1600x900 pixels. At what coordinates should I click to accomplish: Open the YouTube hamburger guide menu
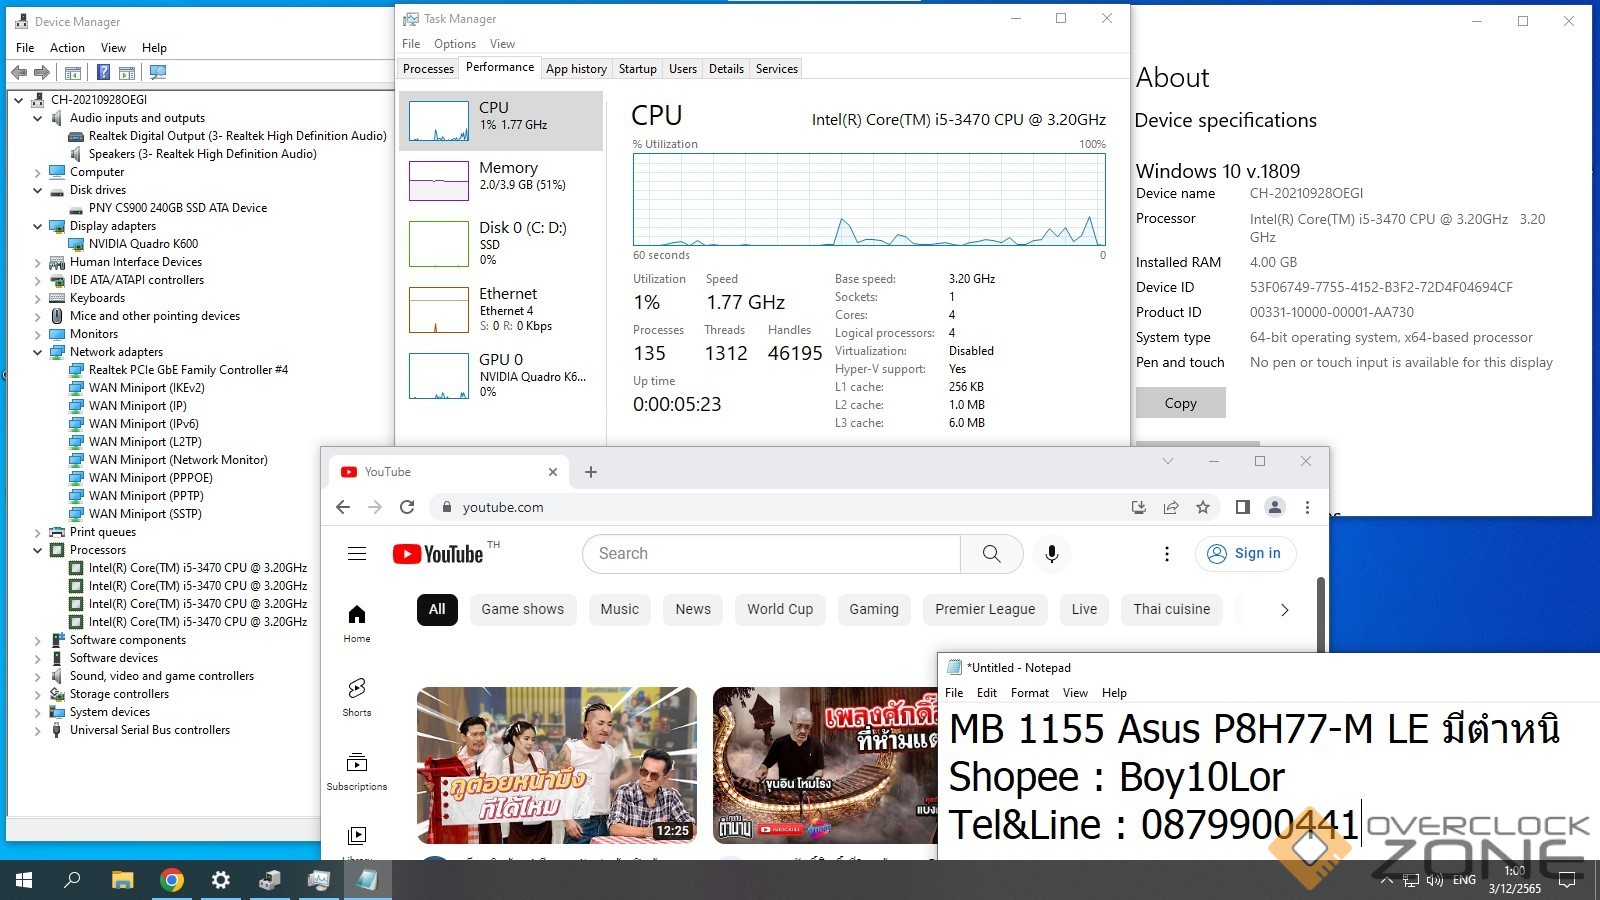click(x=357, y=554)
